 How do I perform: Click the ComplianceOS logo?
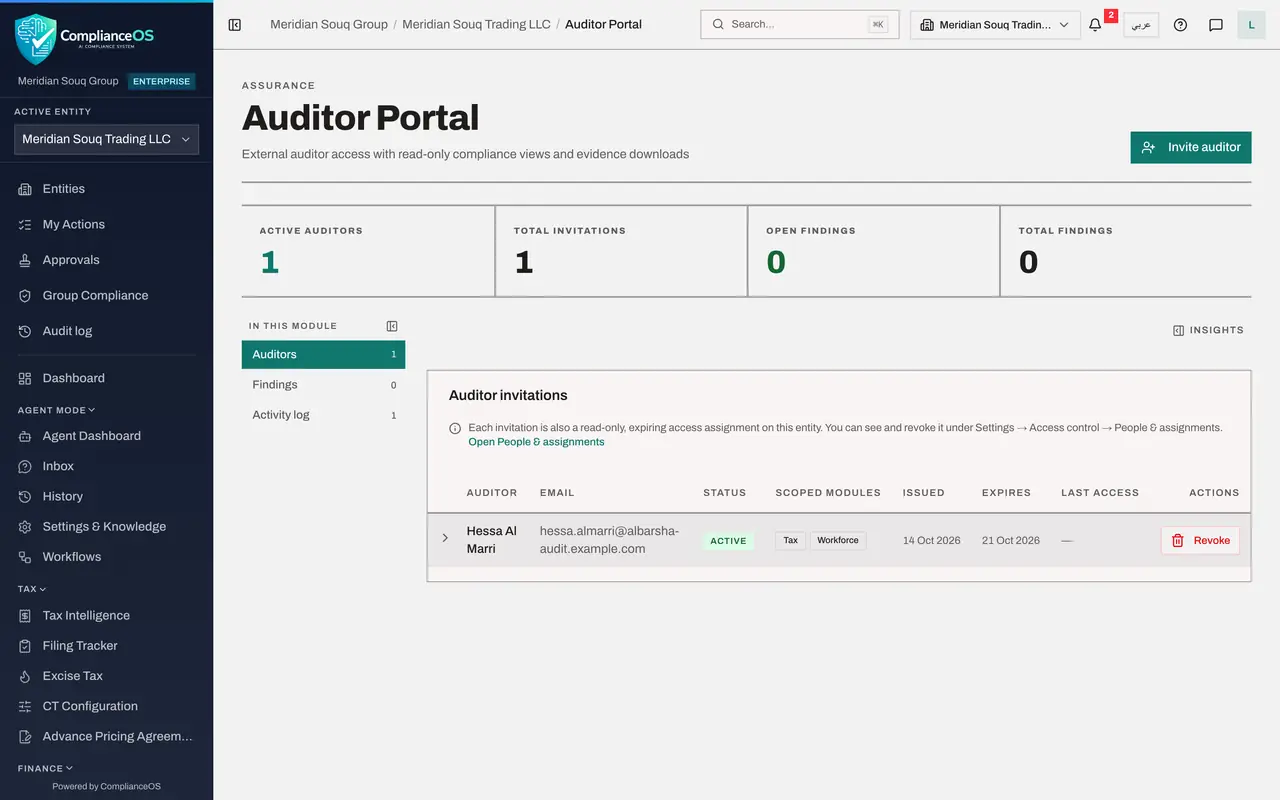click(x=85, y=39)
